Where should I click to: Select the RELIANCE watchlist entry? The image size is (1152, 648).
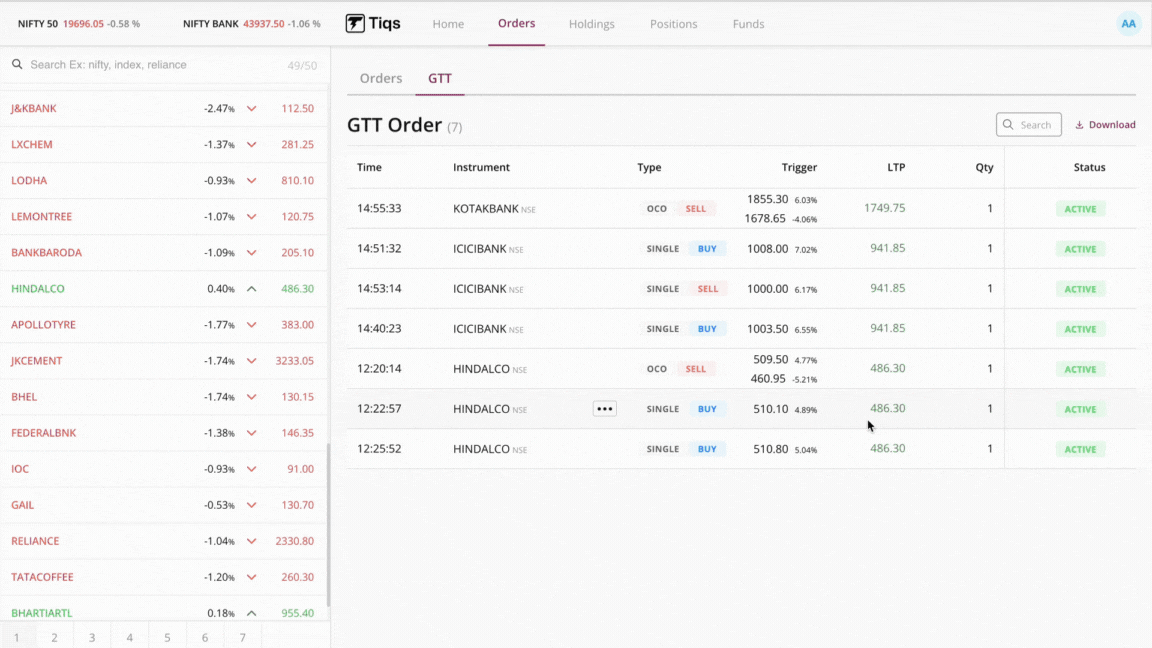point(164,541)
